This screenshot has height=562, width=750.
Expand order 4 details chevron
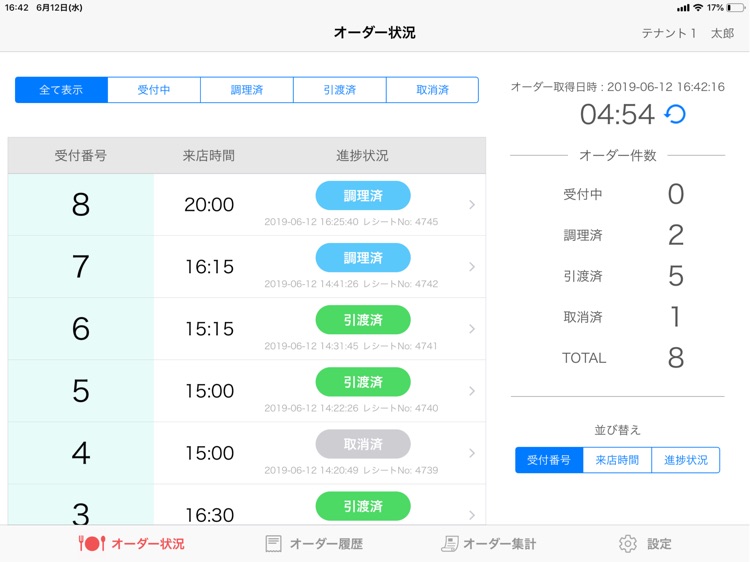[472, 453]
